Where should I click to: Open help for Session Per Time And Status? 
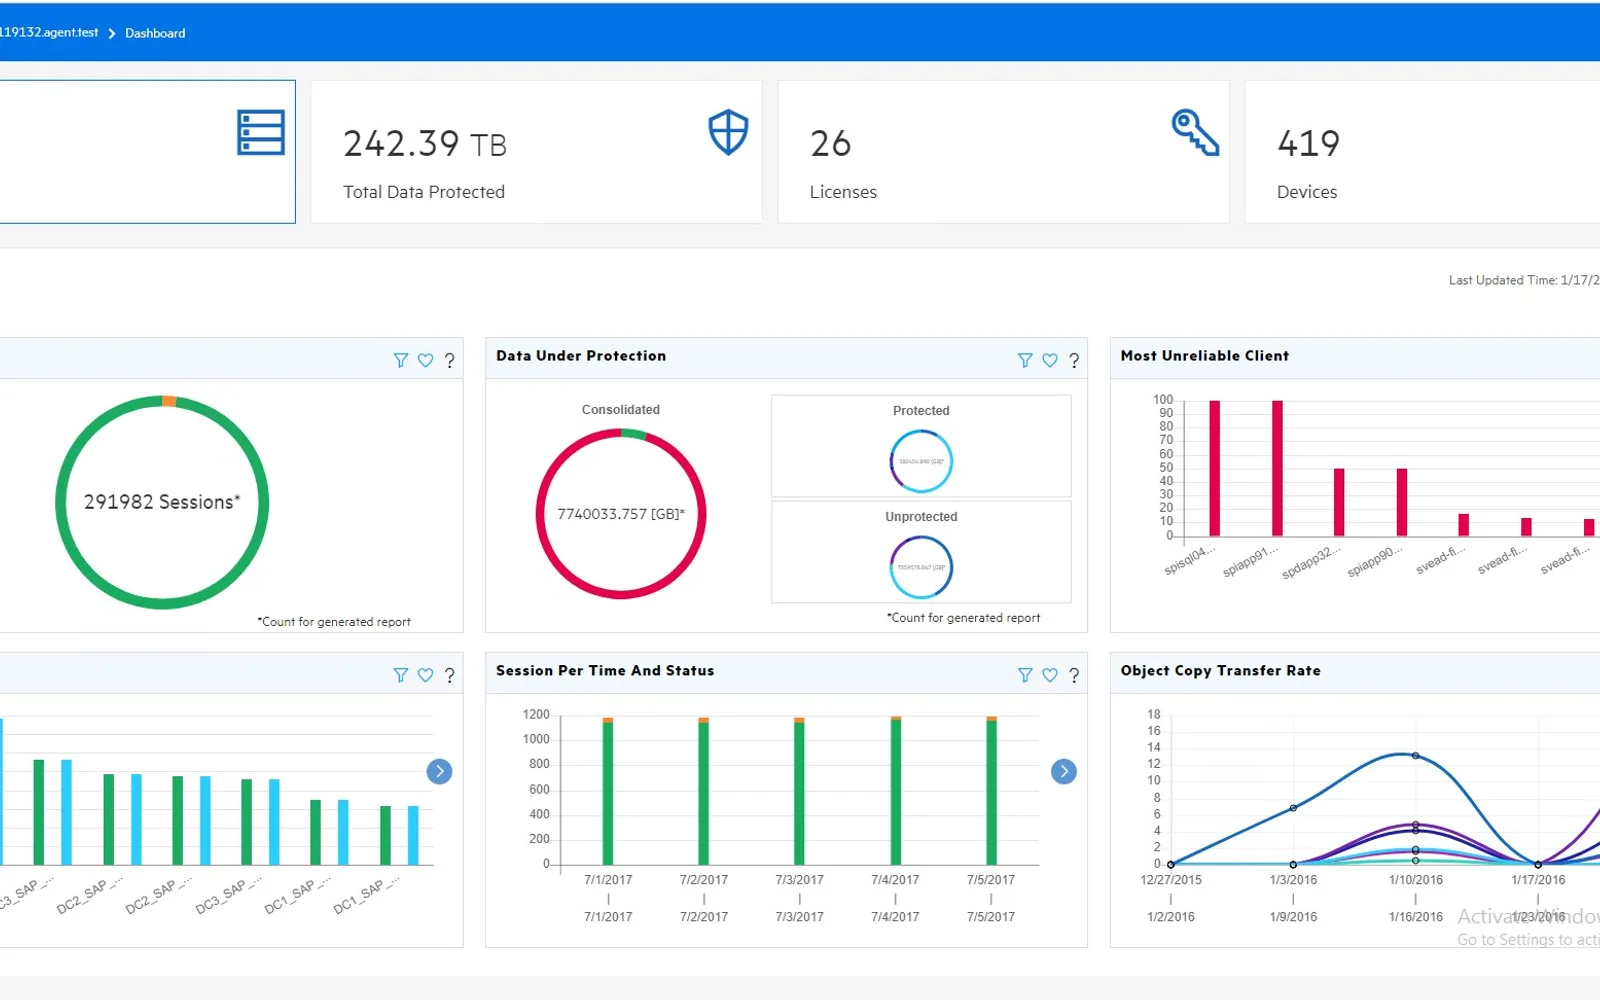(x=1074, y=675)
